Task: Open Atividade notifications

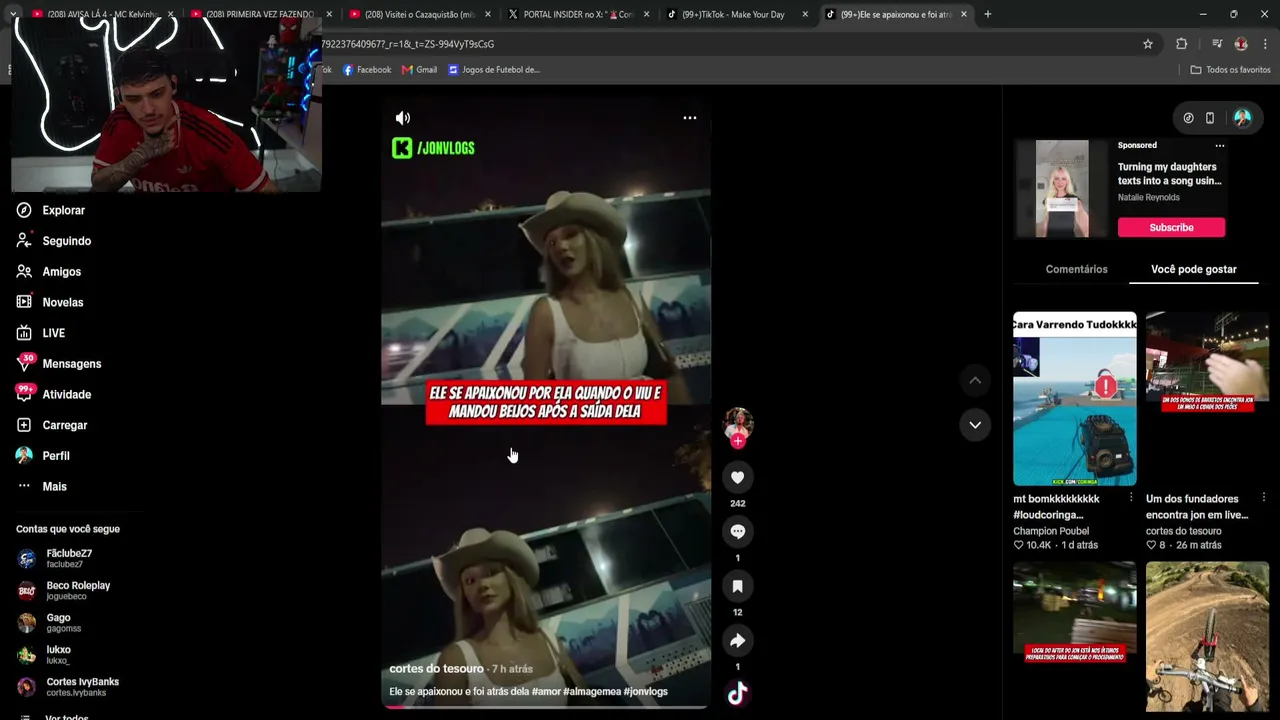Action: point(54,394)
